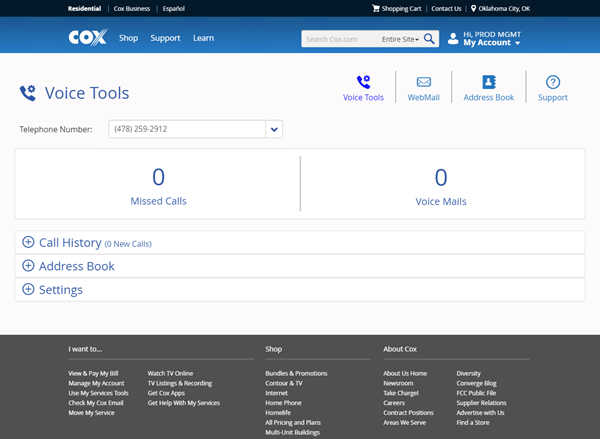Click the Cox logo

(x=88, y=38)
